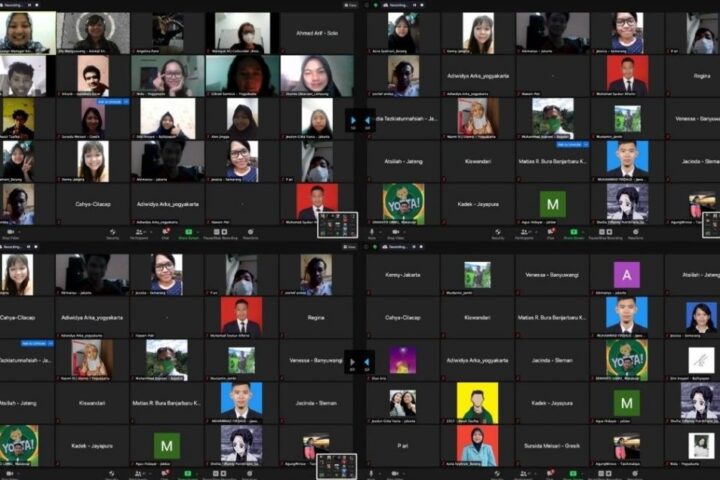Toggle Stop Video in the upper-right Zoom window
The image size is (720, 480).
coord(395,234)
